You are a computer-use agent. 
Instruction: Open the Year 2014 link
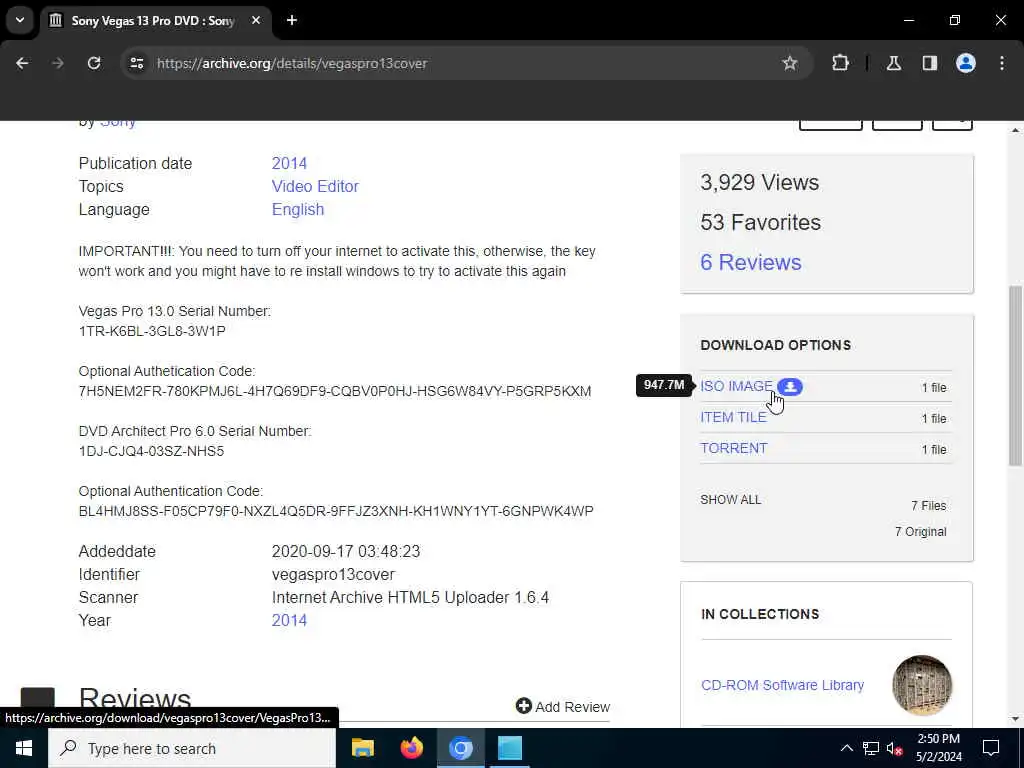(289, 620)
